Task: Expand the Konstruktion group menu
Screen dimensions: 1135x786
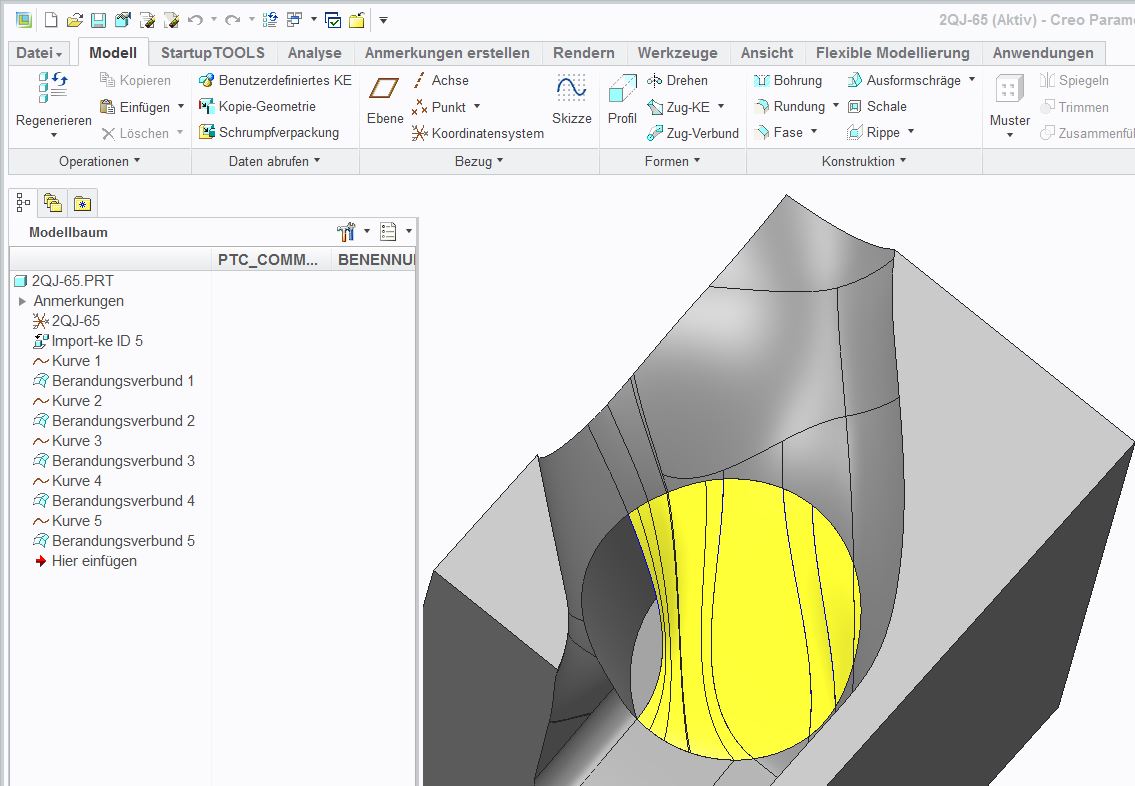Action: [x=864, y=161]
